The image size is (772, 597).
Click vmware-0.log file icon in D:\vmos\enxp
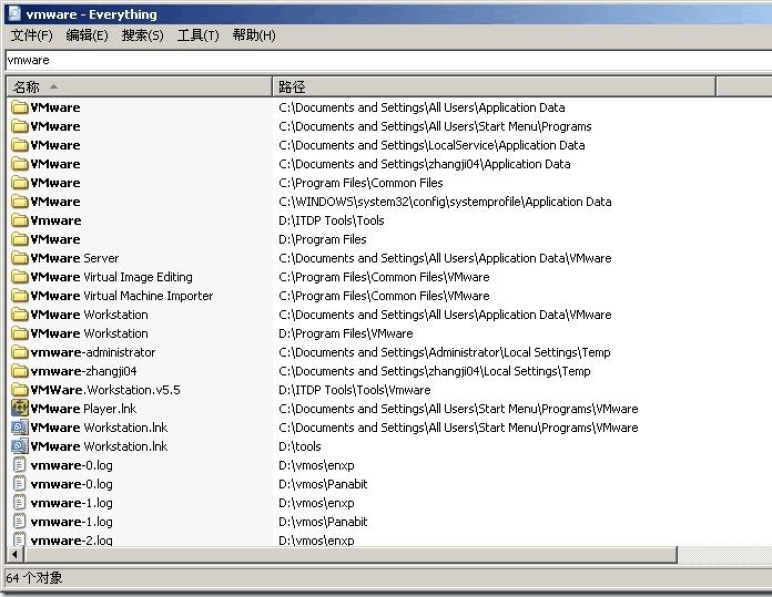[19, 465]
